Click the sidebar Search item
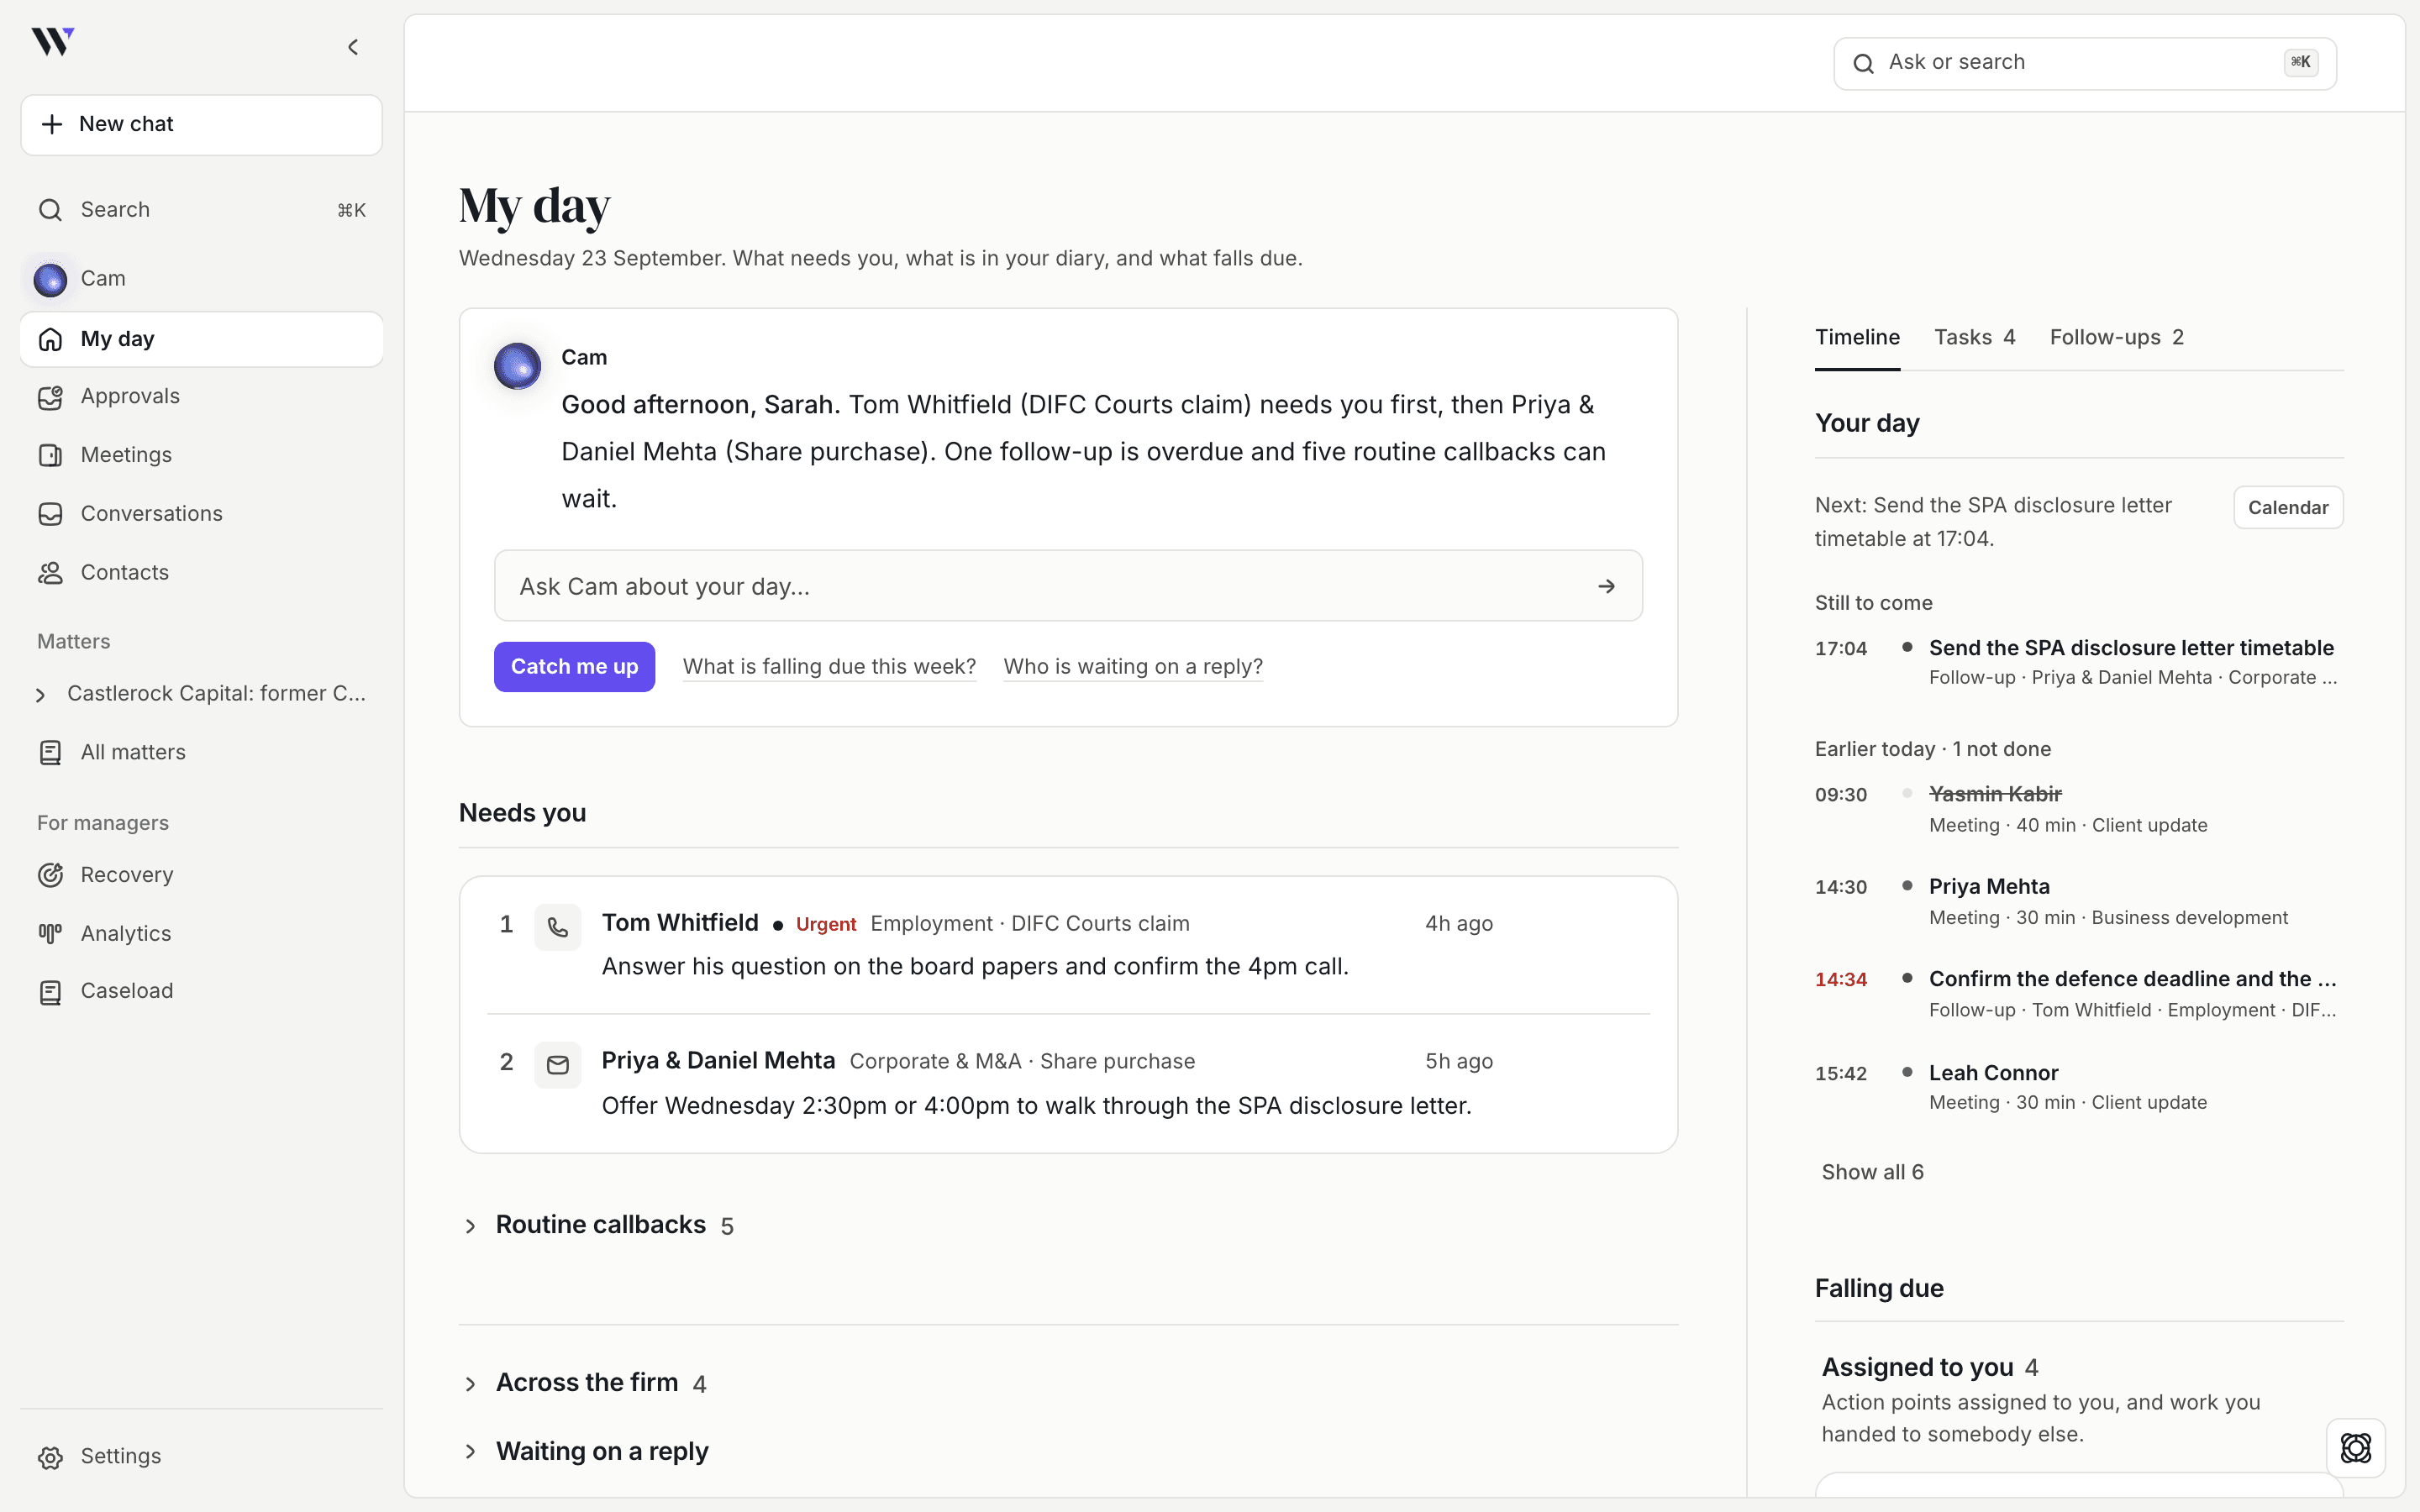 [201, 210]
